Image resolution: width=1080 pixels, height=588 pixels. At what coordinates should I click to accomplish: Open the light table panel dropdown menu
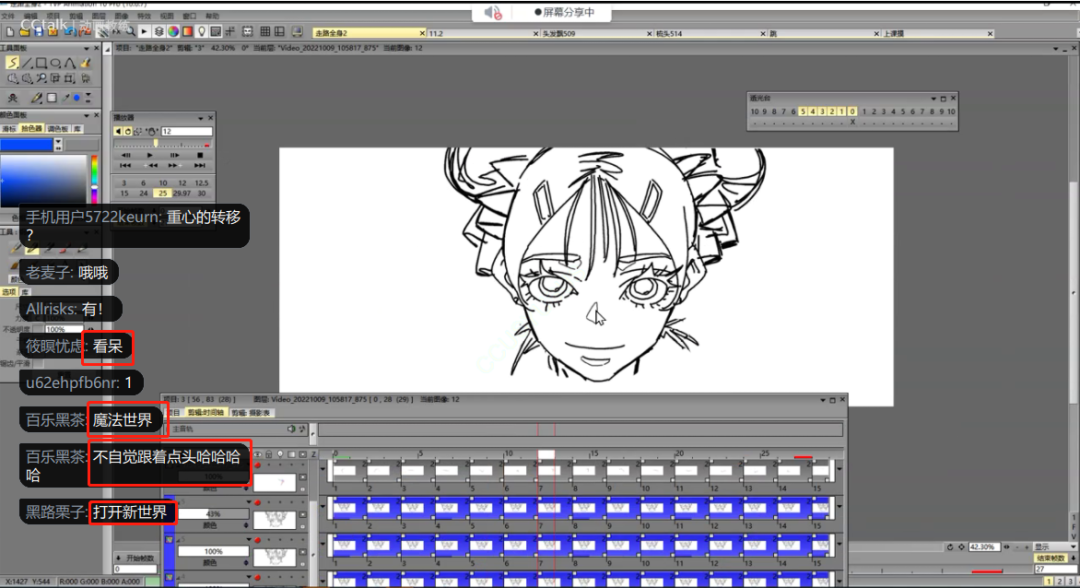[x=933, y=98]
